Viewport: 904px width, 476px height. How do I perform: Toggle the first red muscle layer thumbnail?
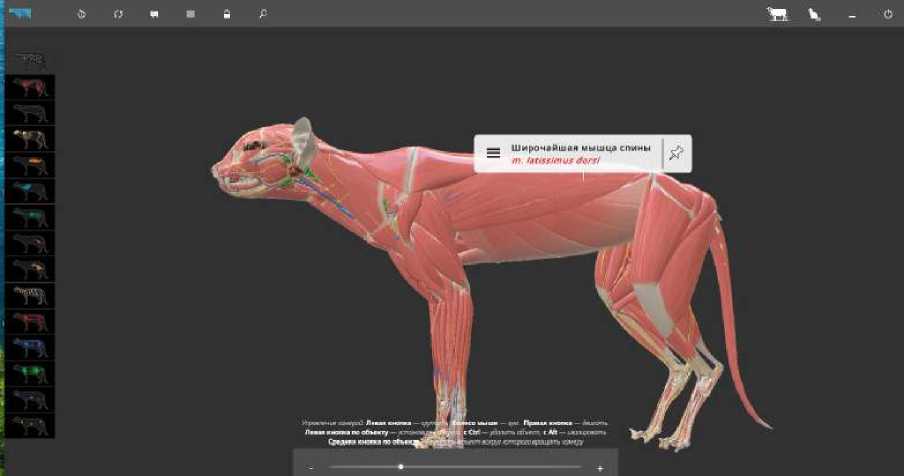tap(30, 87)
